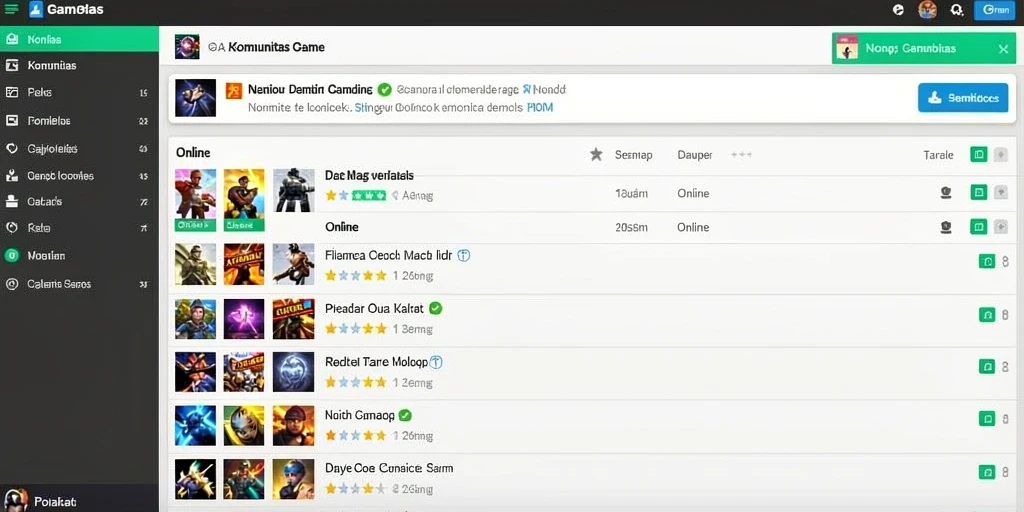Image resolution: width=1024 pixels, height=512 pixels.
Task: Click green button in Noith Gamaop row
Action: click(x=987, y=419)
